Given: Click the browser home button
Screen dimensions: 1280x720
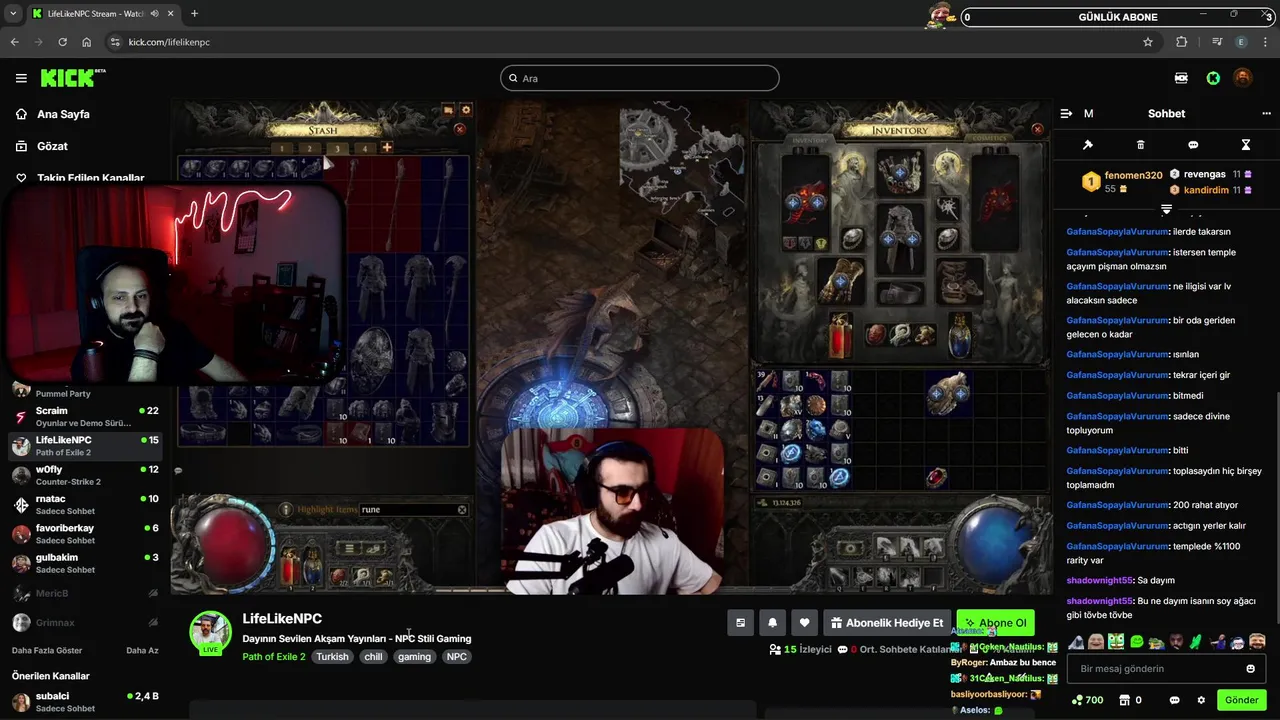Looking at the screenshot, I should (x=87, y=42).
